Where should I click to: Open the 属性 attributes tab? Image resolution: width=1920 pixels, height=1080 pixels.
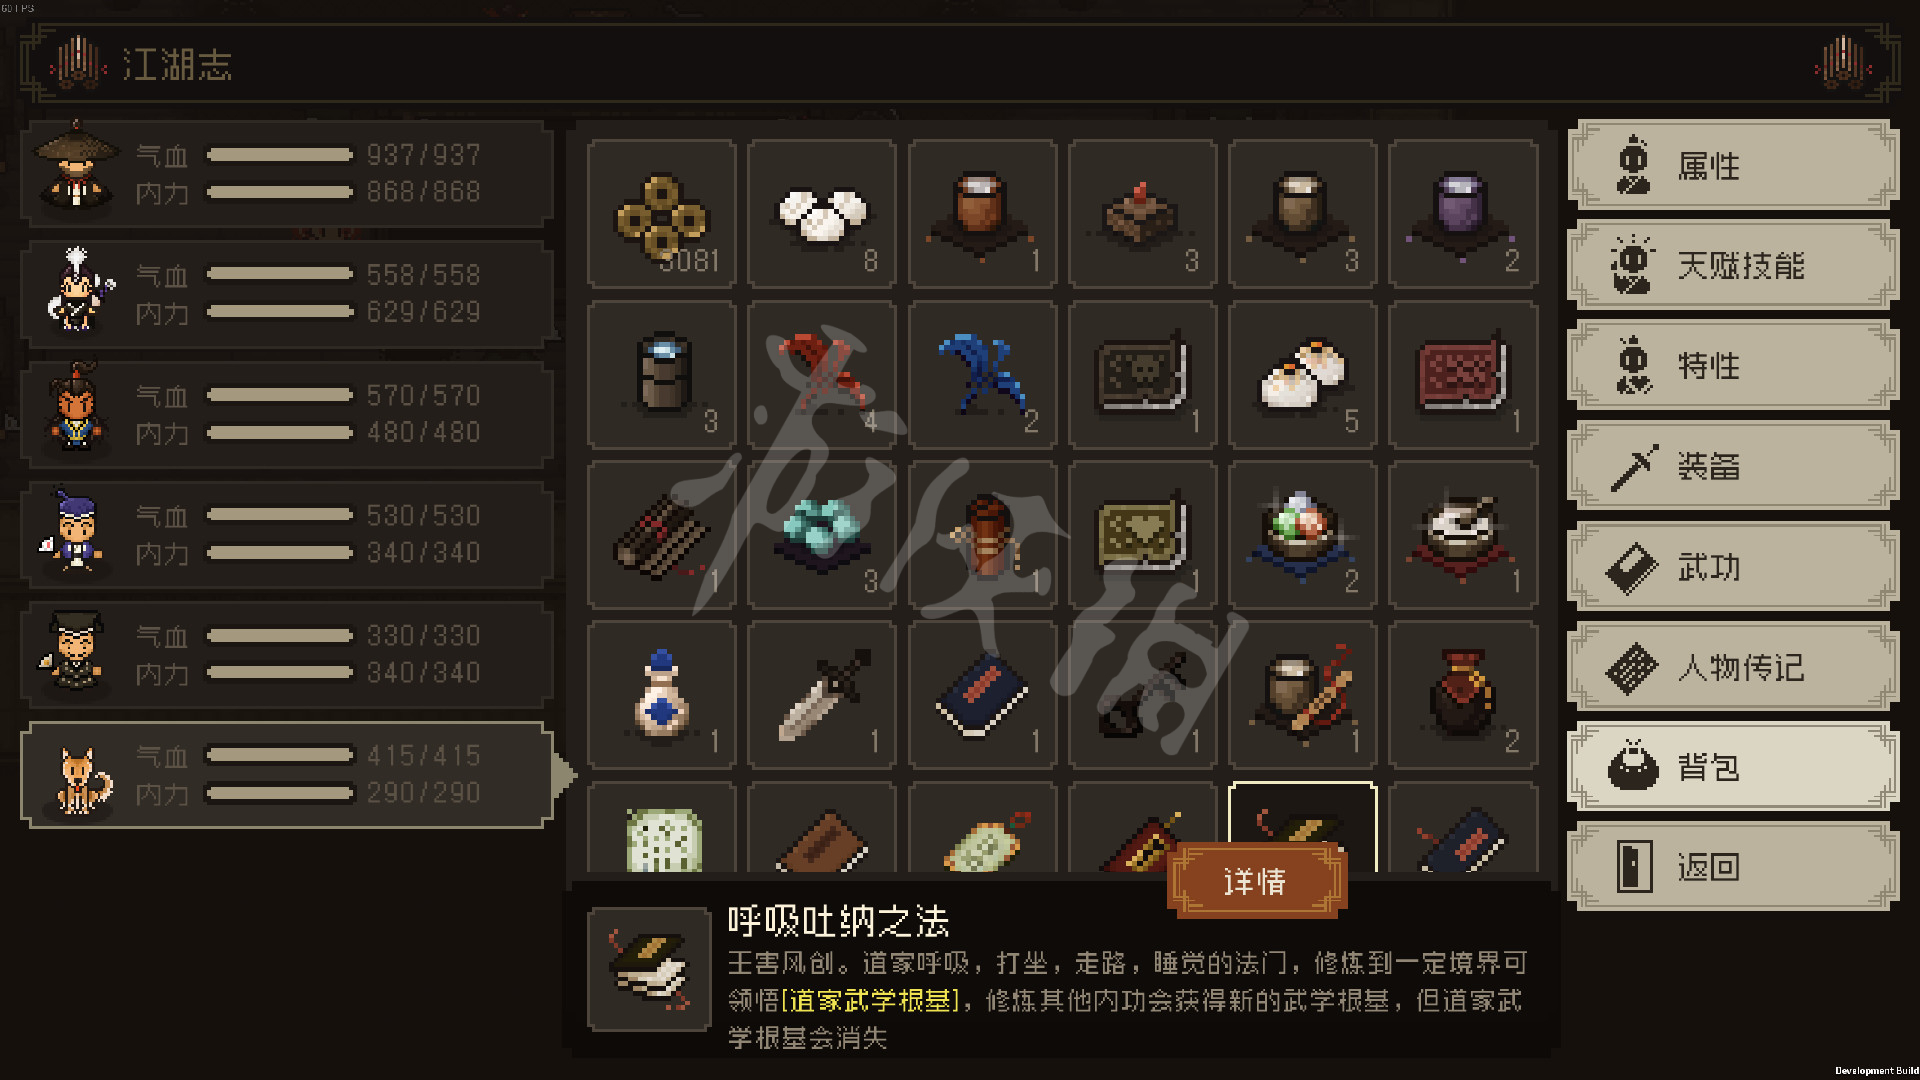click(x=1733, y=165)
